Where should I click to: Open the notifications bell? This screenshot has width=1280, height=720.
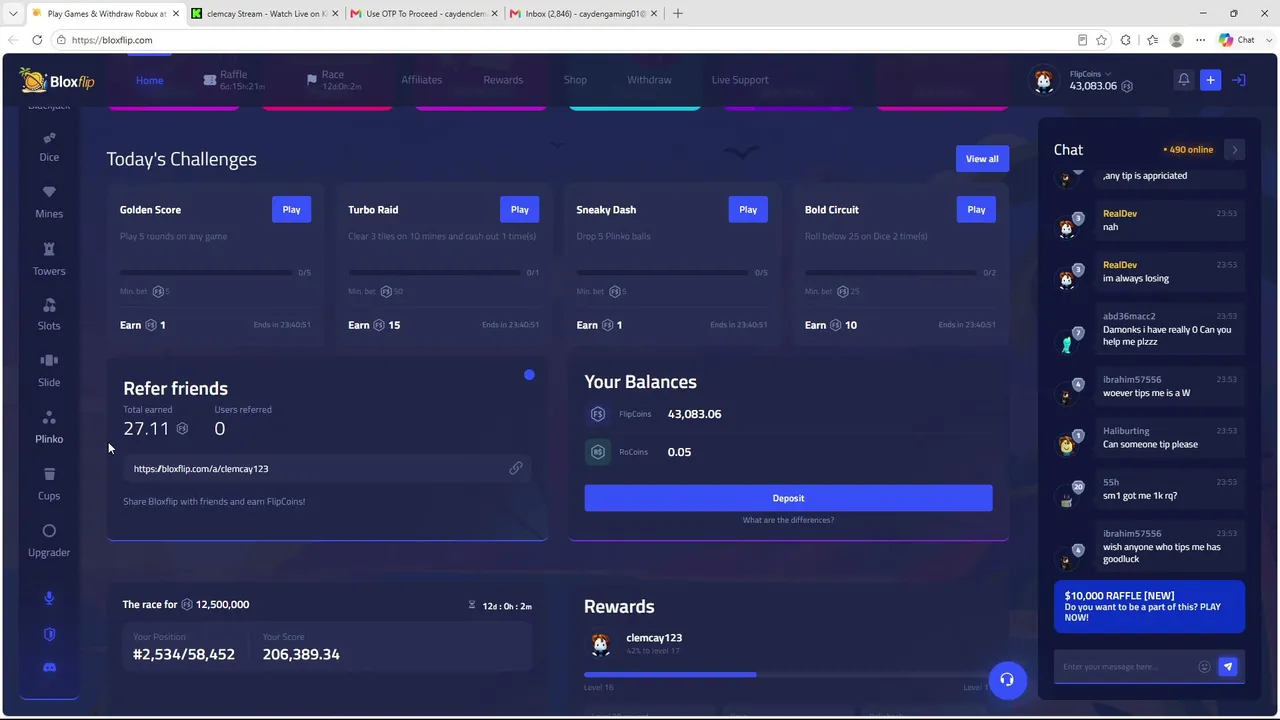click(x=1183, y=80)
